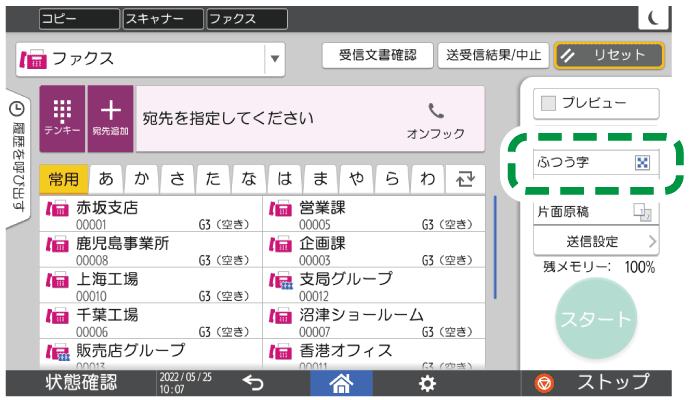Select the は index tab
The height and width of the screenshot is (400, 695).
[x=285, y=179]
